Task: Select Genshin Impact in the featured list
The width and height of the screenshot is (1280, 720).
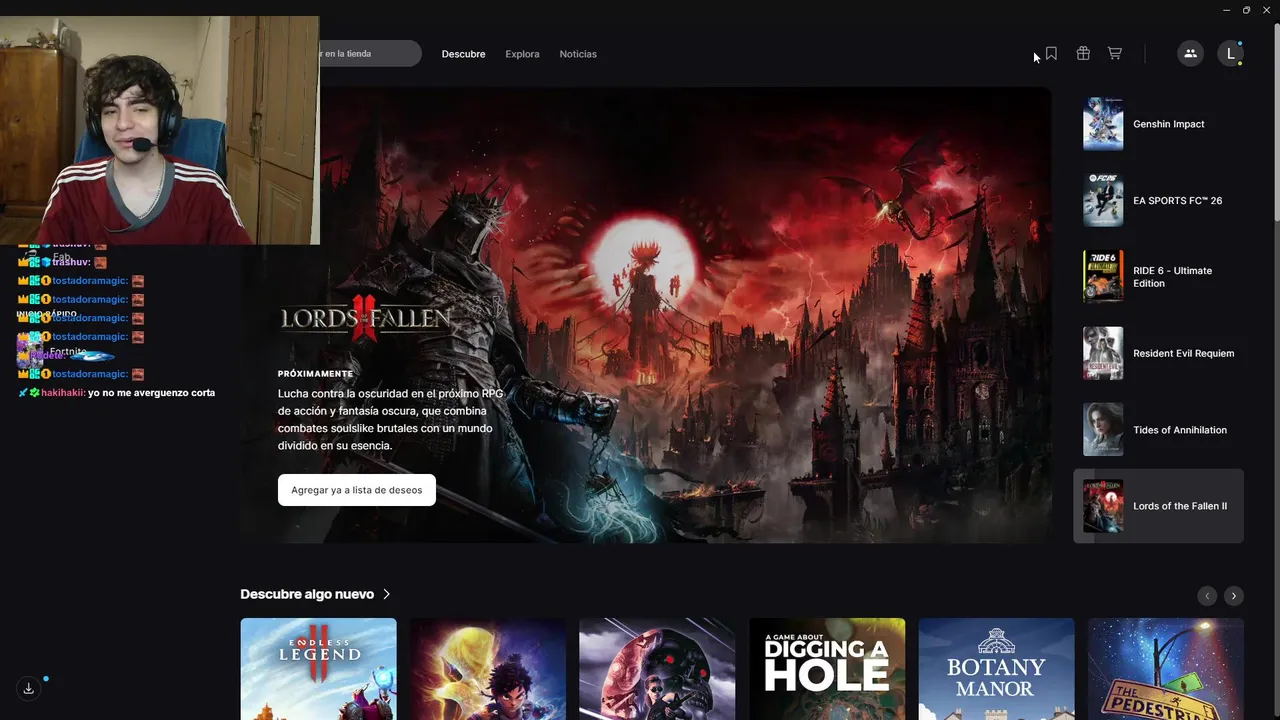Action: [1158, 124]
